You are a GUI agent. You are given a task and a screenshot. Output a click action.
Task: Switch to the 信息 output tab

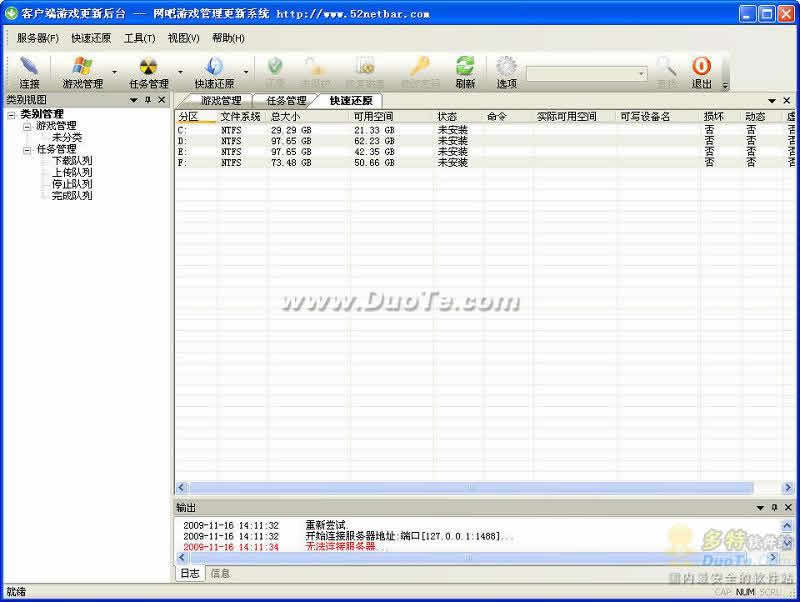(x=220, y=574)
